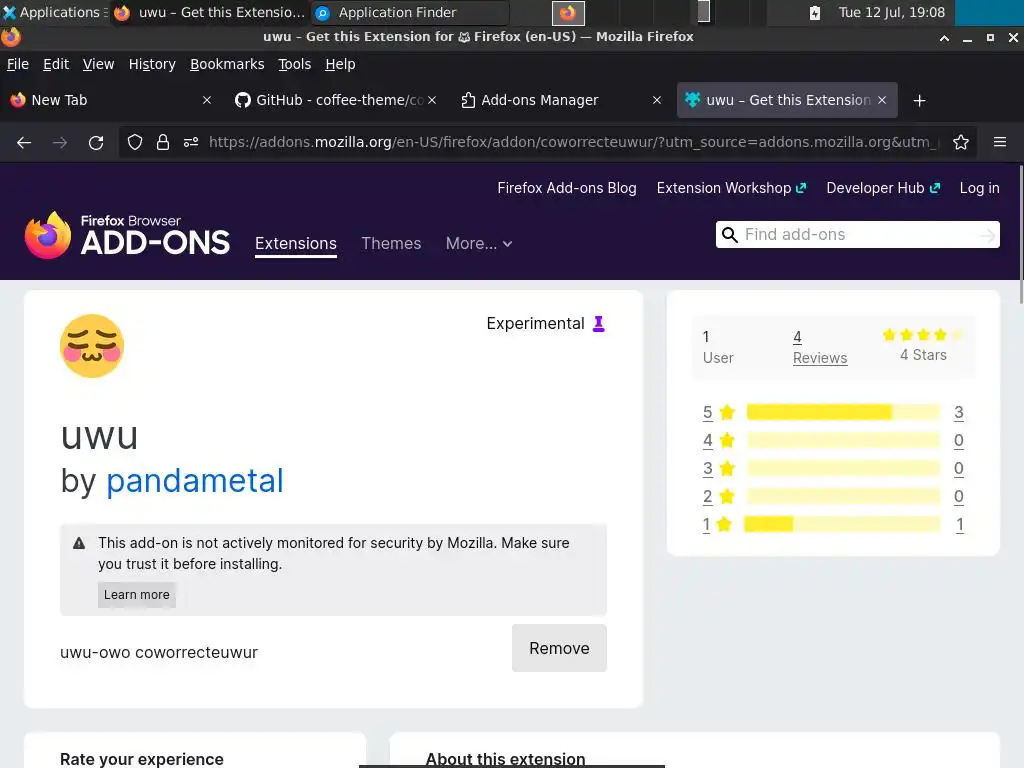Open the Applications menu in the panel

pos(53,12)
